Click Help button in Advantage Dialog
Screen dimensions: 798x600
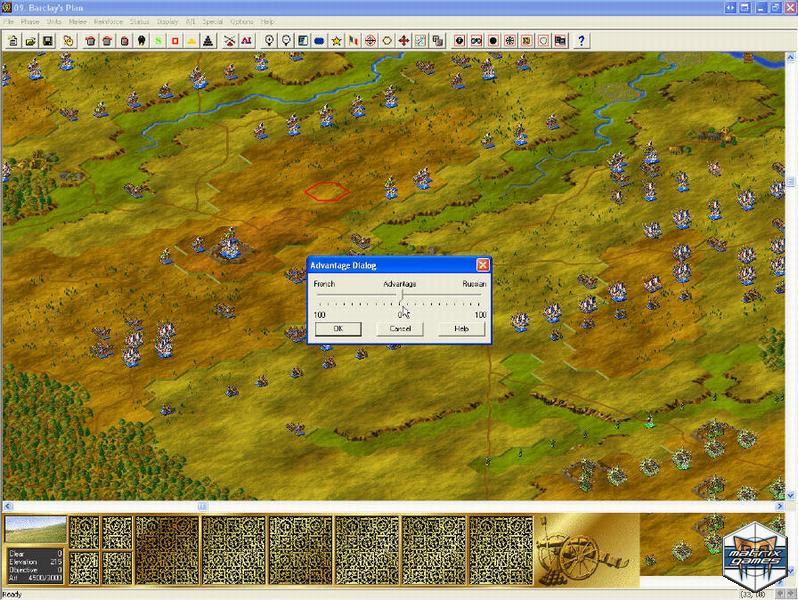461,329
